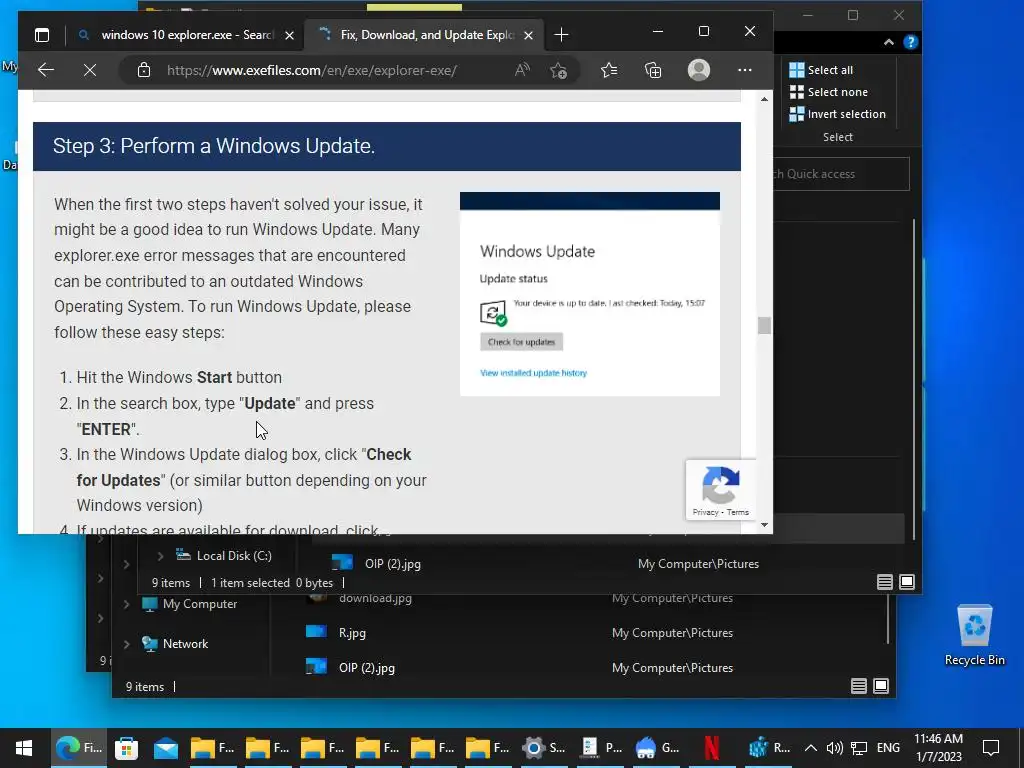Open Edge Settings and more (three dots)
This screenshot has width=1024, height=768.
[745, 70]
